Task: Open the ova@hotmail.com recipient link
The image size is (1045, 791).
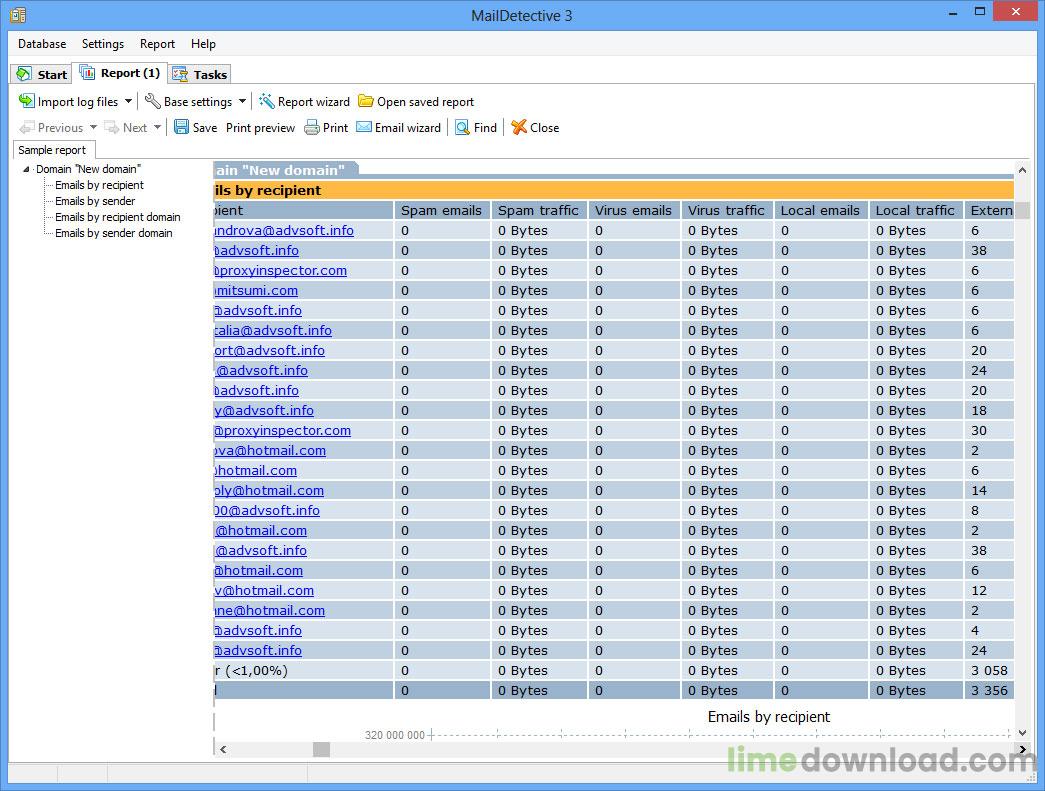Action: click(x=270, y=450)
